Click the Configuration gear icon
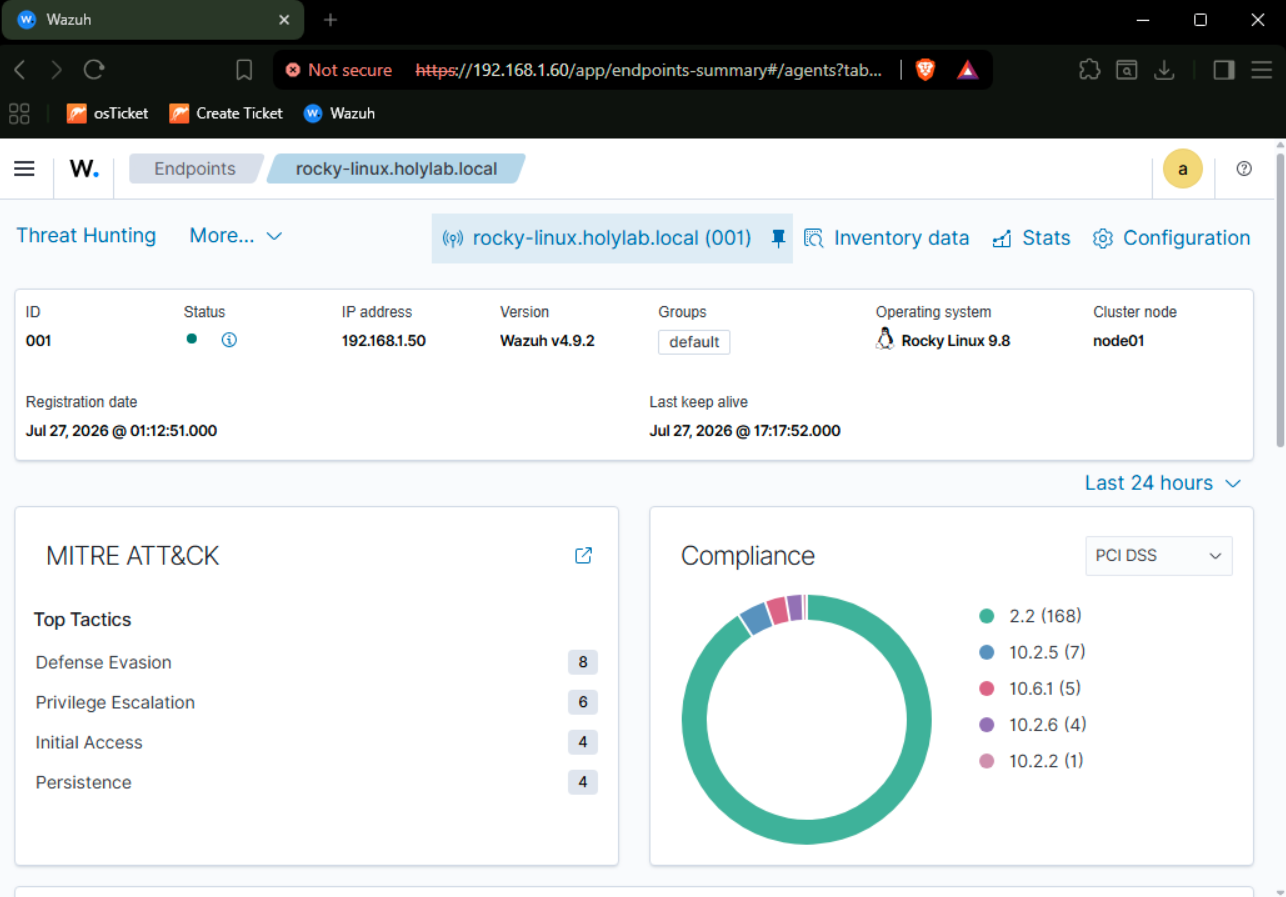This screenshot has width=1286, height=897. (1103, 239)
